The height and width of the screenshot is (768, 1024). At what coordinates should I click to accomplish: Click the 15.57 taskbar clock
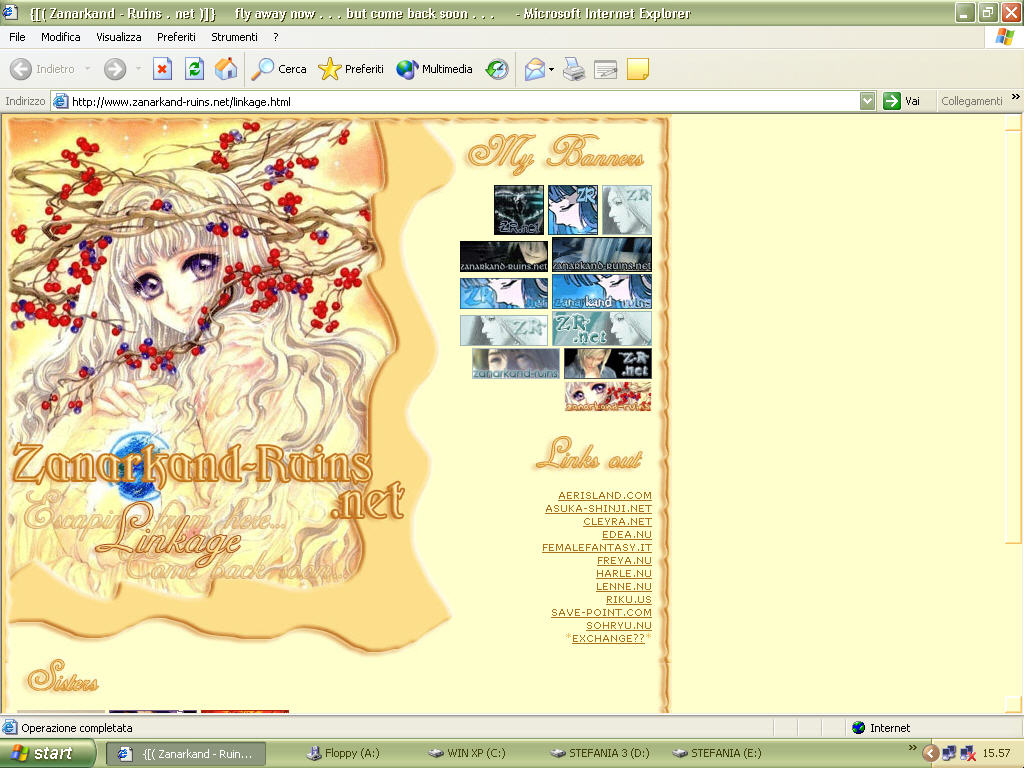coord(996,753)
